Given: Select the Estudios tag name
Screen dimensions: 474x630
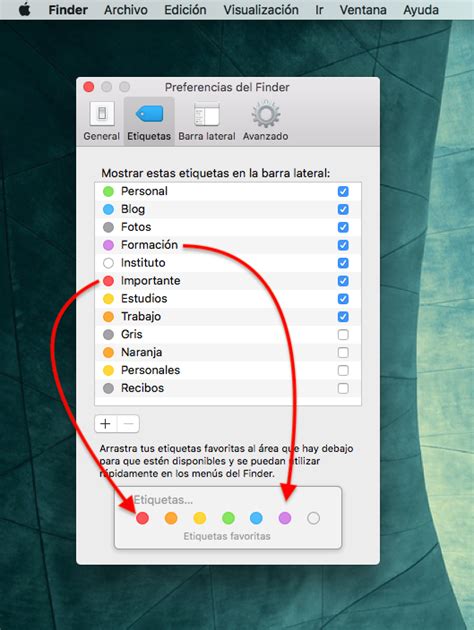Looking at the screenshot, I should click(144, 299).
